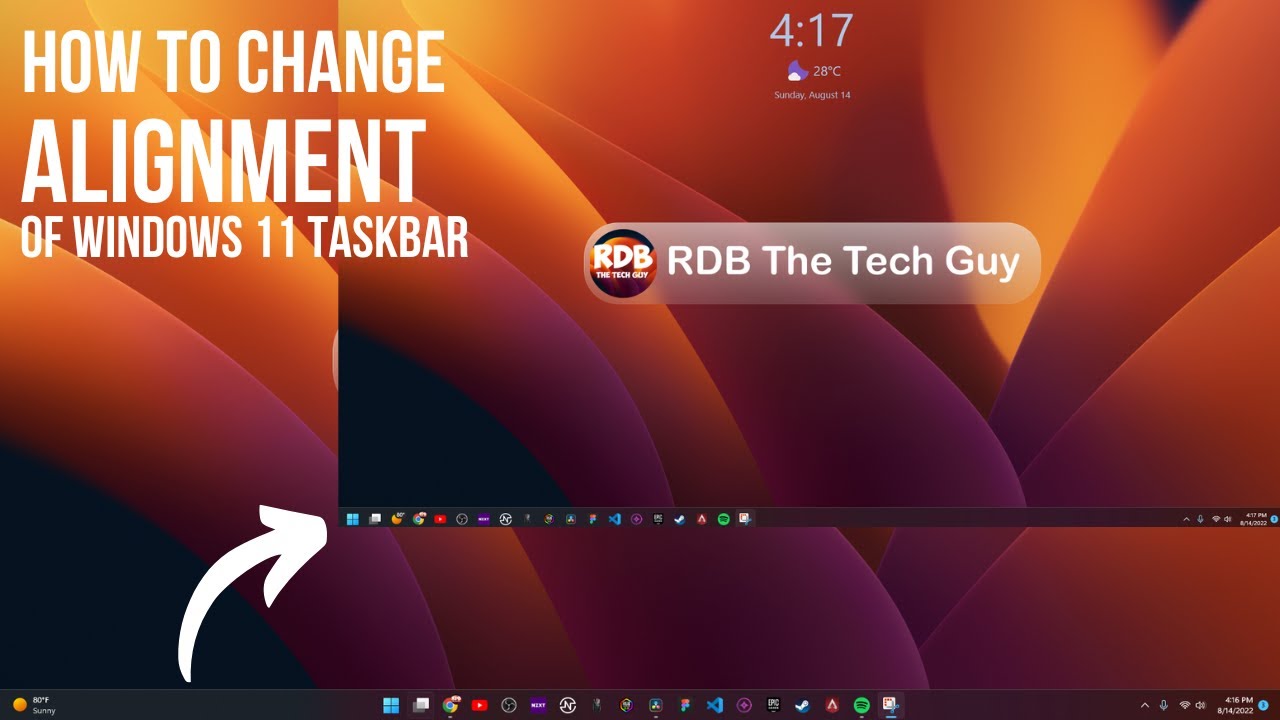This screenshot has height=720, width=1280.
Task: Open Figma from the centered bottom taskbar
Action: tap(685, 705)
